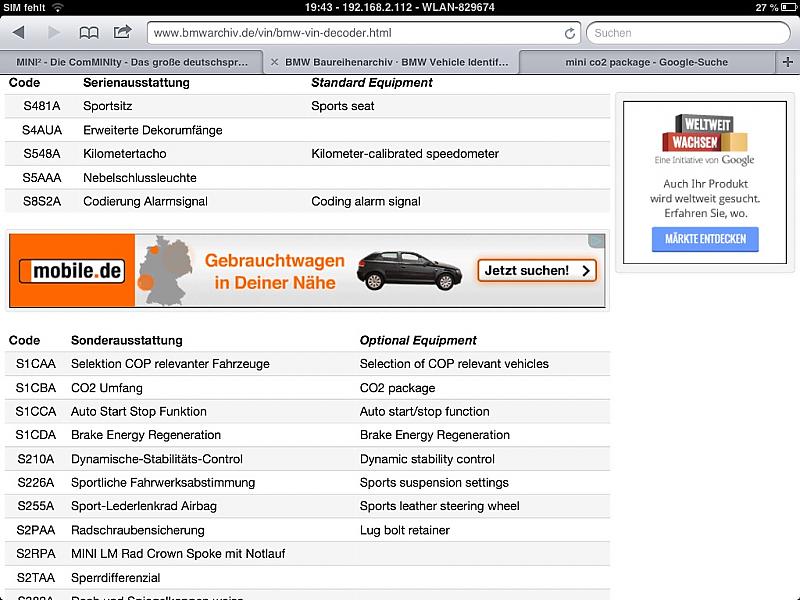
Task: Click the Weltweit Wachsen Google ad logo
Action: click(705, 139)
